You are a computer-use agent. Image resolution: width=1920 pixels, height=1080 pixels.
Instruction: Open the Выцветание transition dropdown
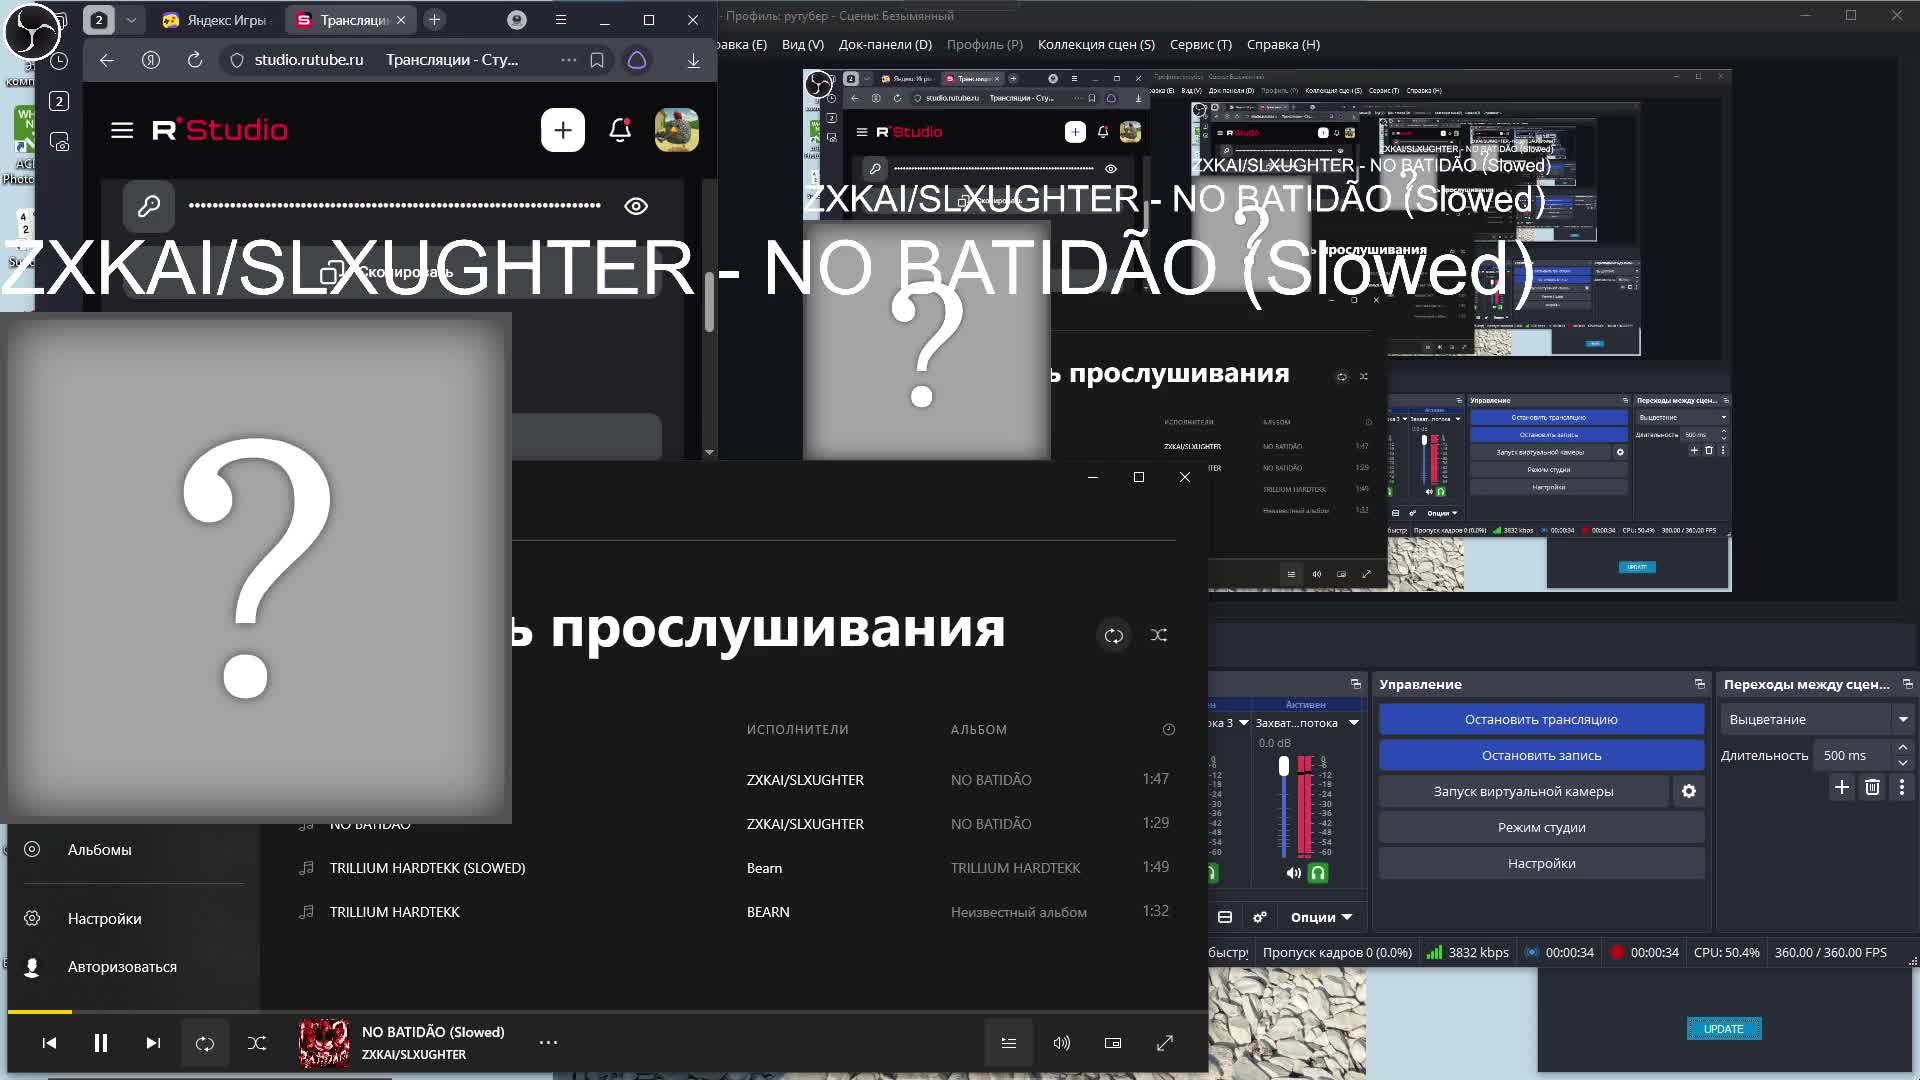coord(1817,719)
